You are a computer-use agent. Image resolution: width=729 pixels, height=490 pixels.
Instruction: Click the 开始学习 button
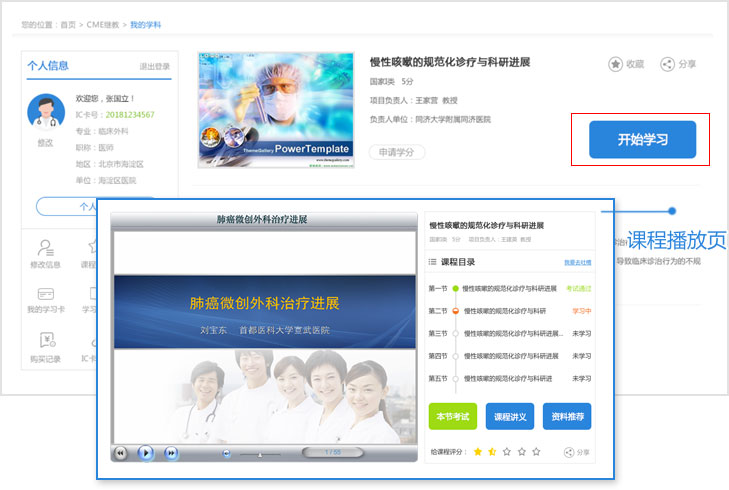643,139
